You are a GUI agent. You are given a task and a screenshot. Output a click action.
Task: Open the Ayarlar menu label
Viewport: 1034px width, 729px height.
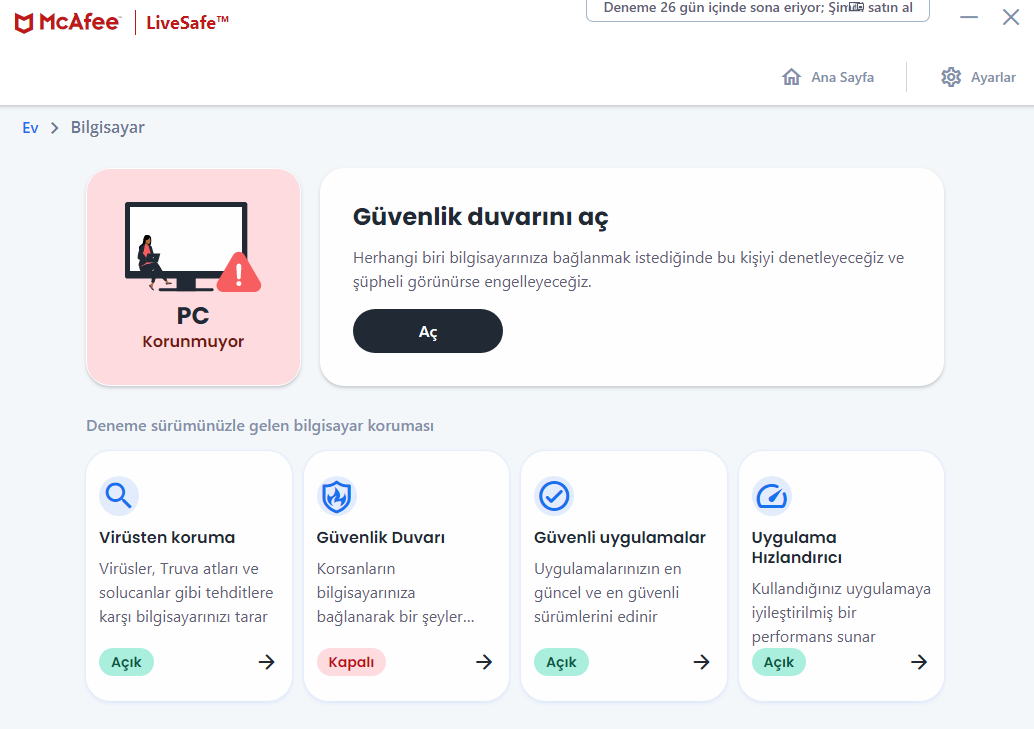click(x=993, y=77)
